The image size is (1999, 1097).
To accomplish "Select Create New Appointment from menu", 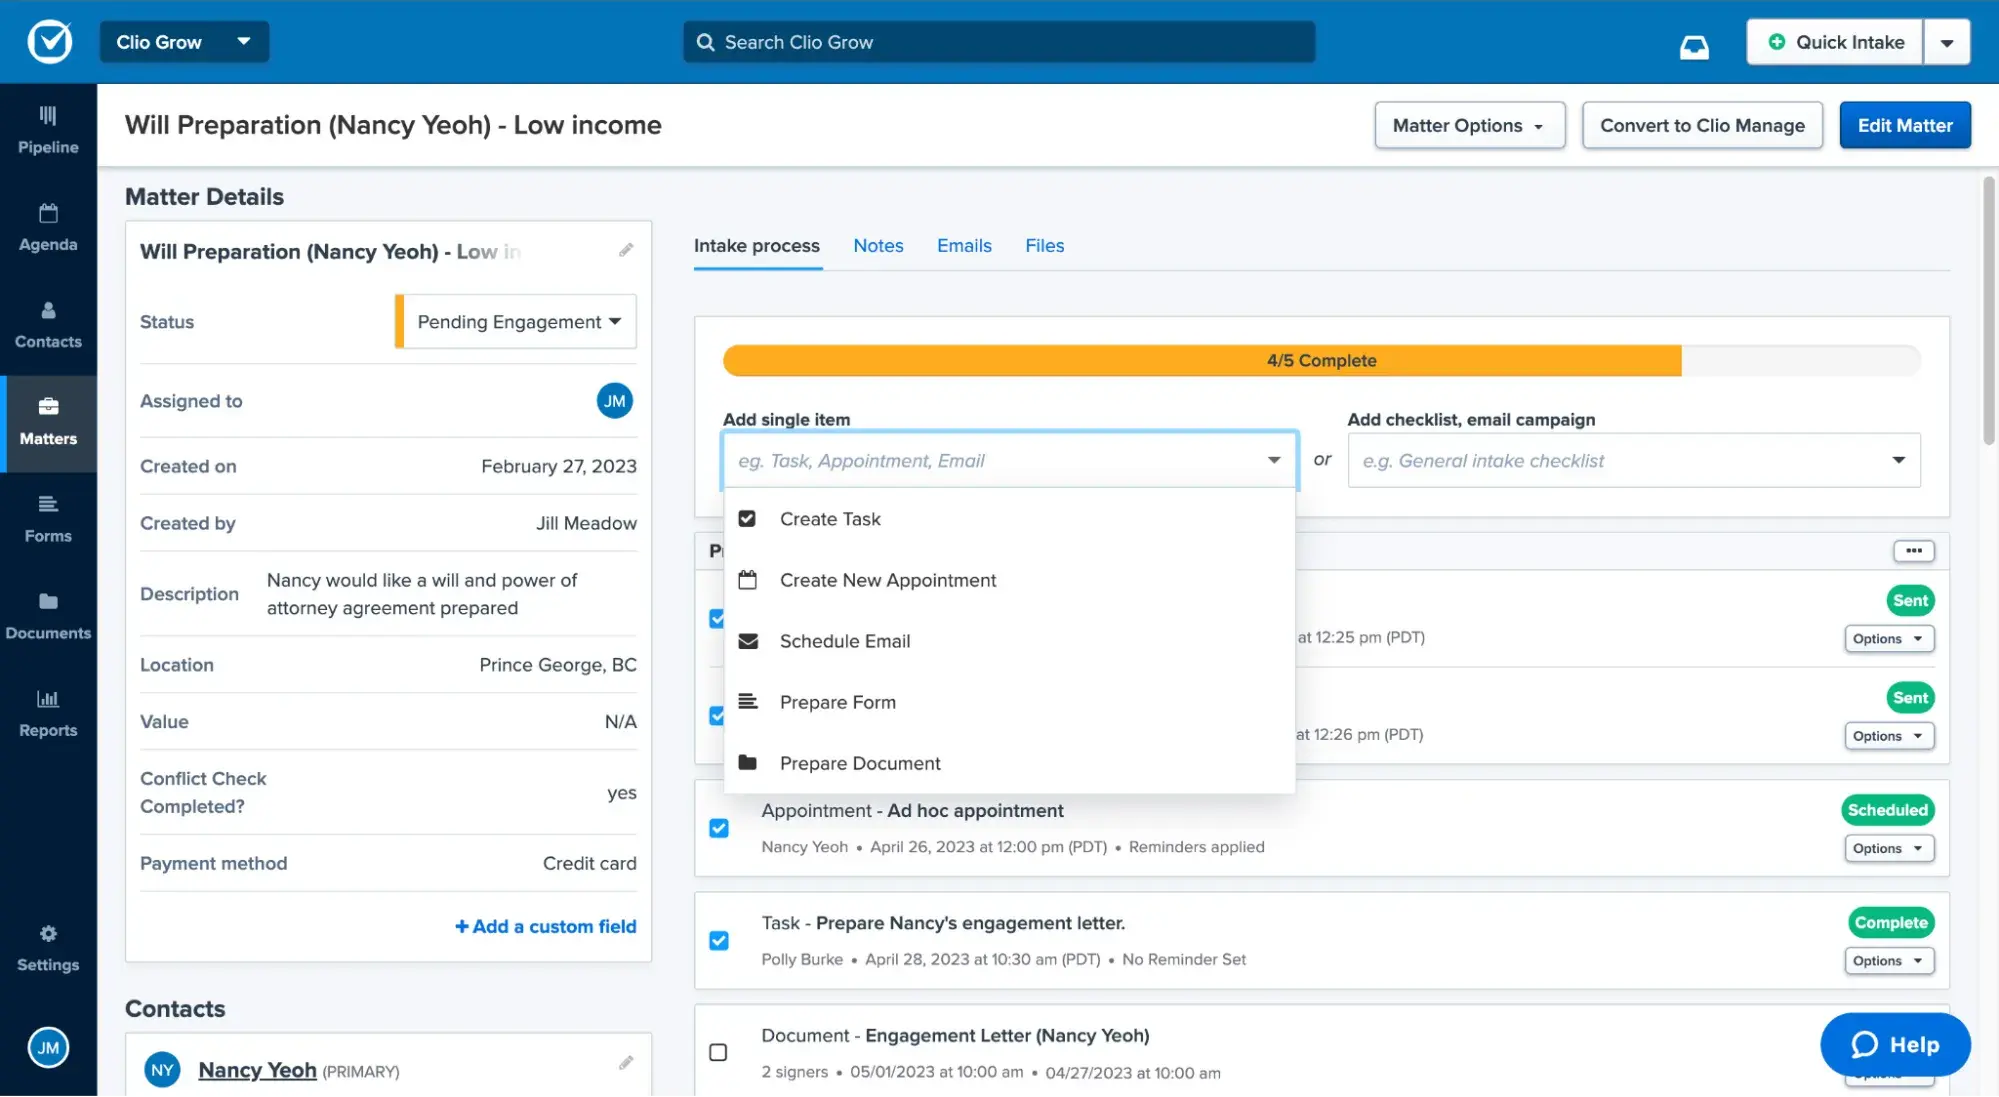I will [x=887, y=580].
